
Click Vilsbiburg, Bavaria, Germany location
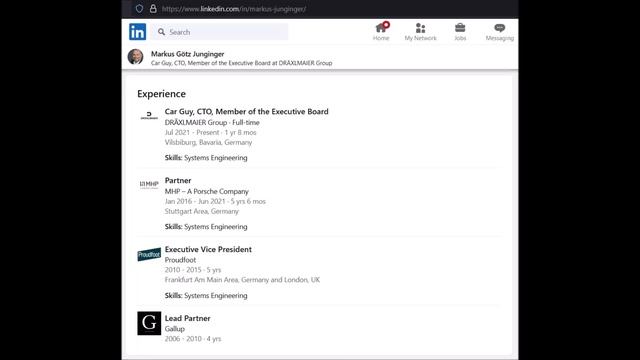coord(209,142)
